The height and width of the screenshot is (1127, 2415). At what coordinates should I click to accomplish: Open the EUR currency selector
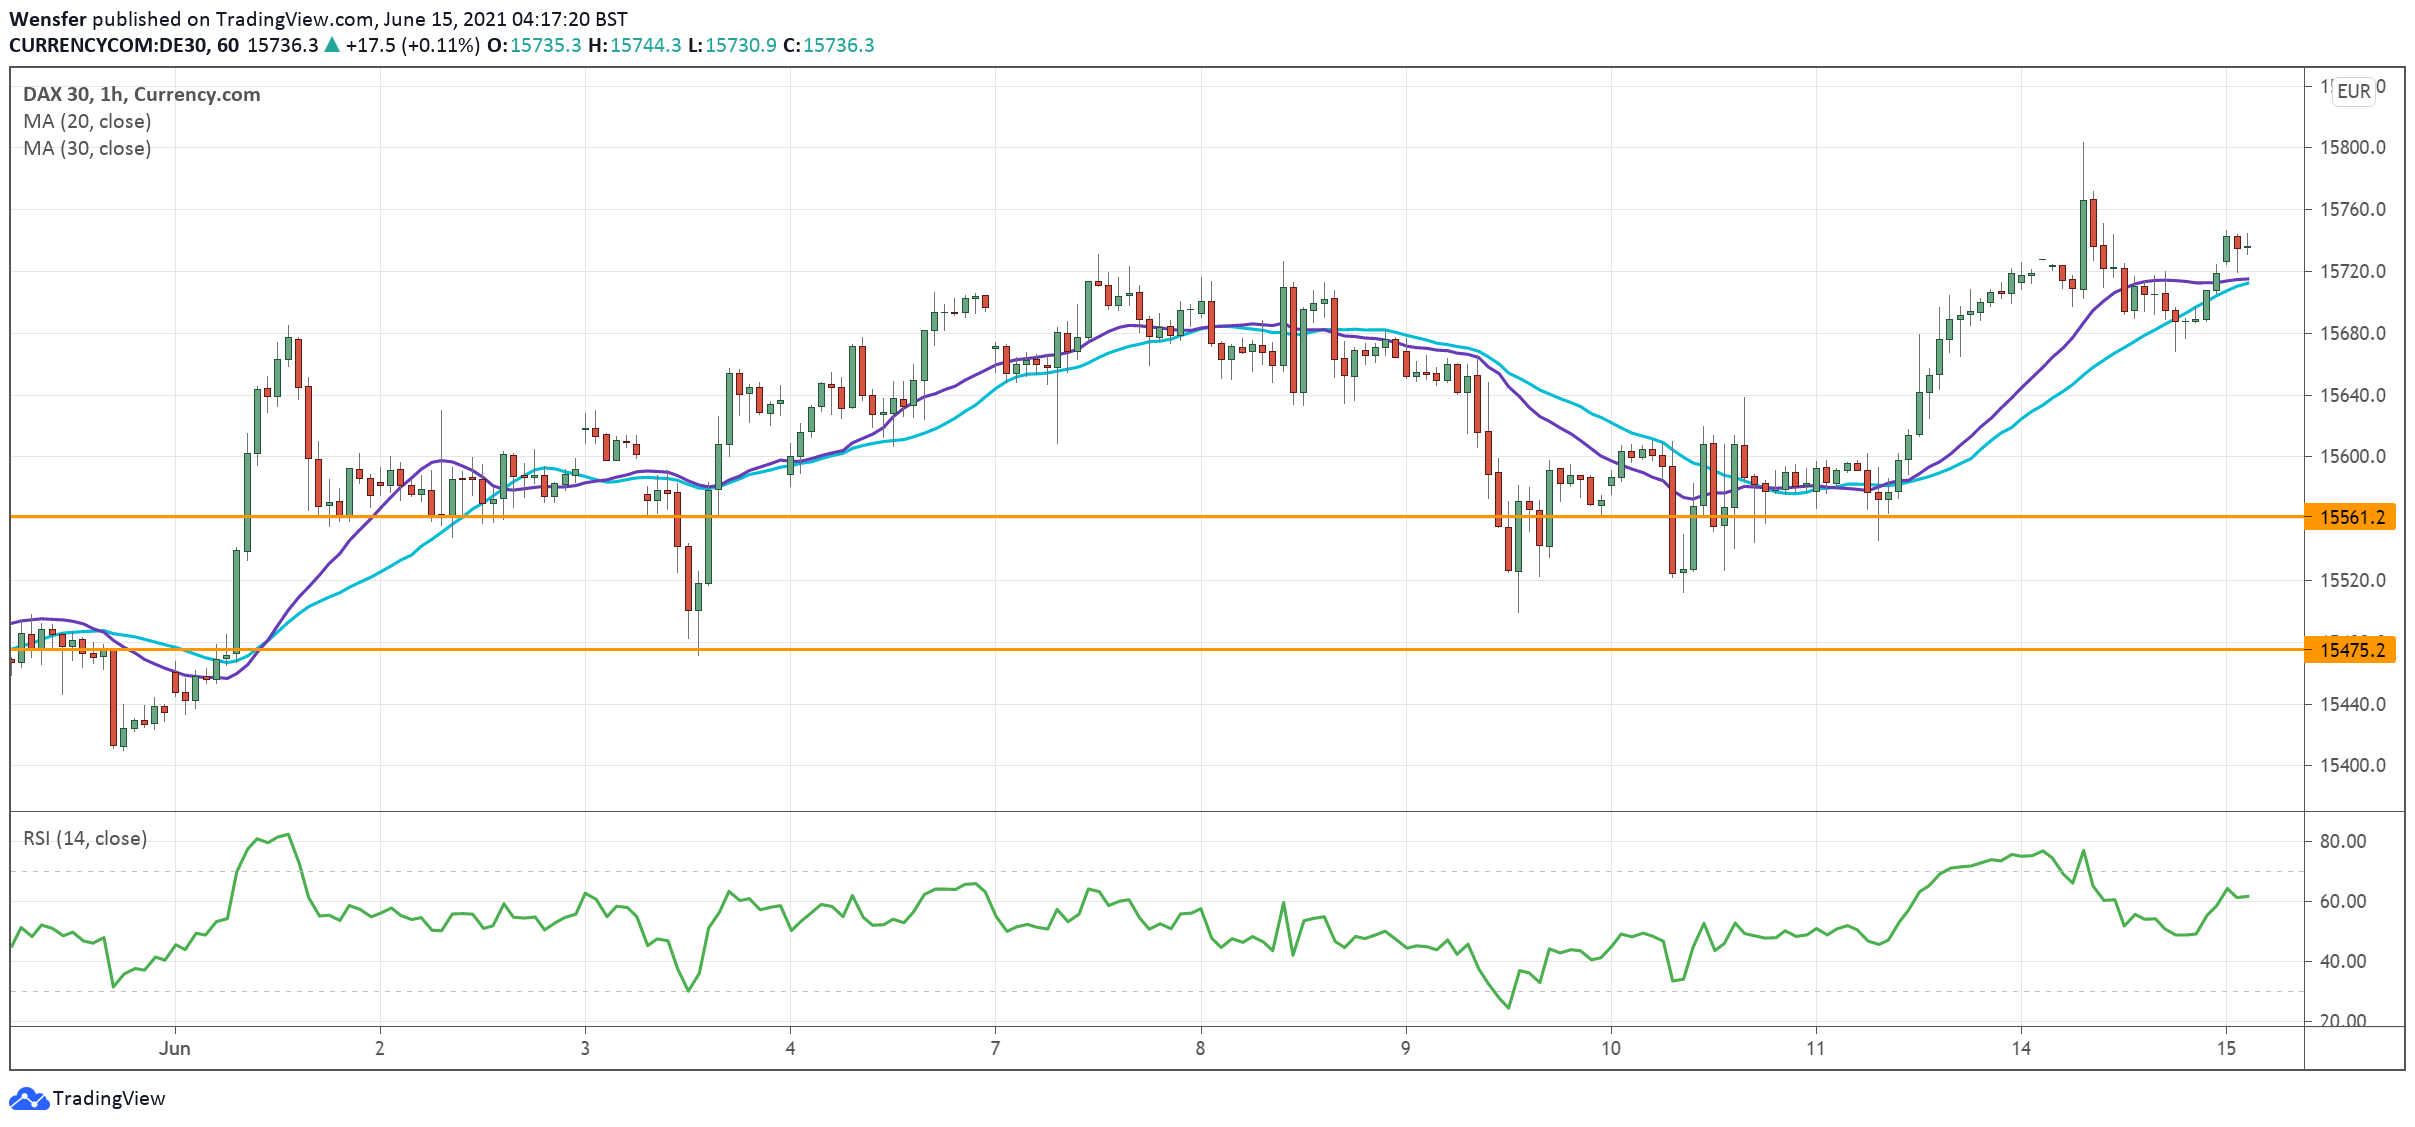(x=2353, y=91)
